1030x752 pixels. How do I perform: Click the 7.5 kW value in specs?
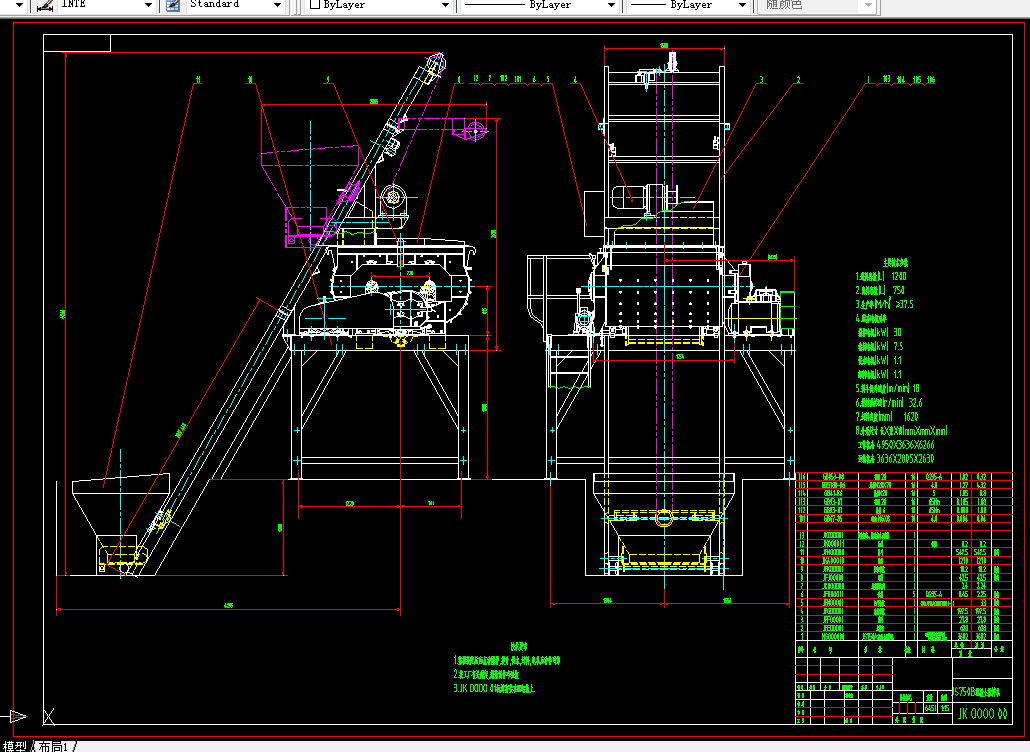[898, 346]
